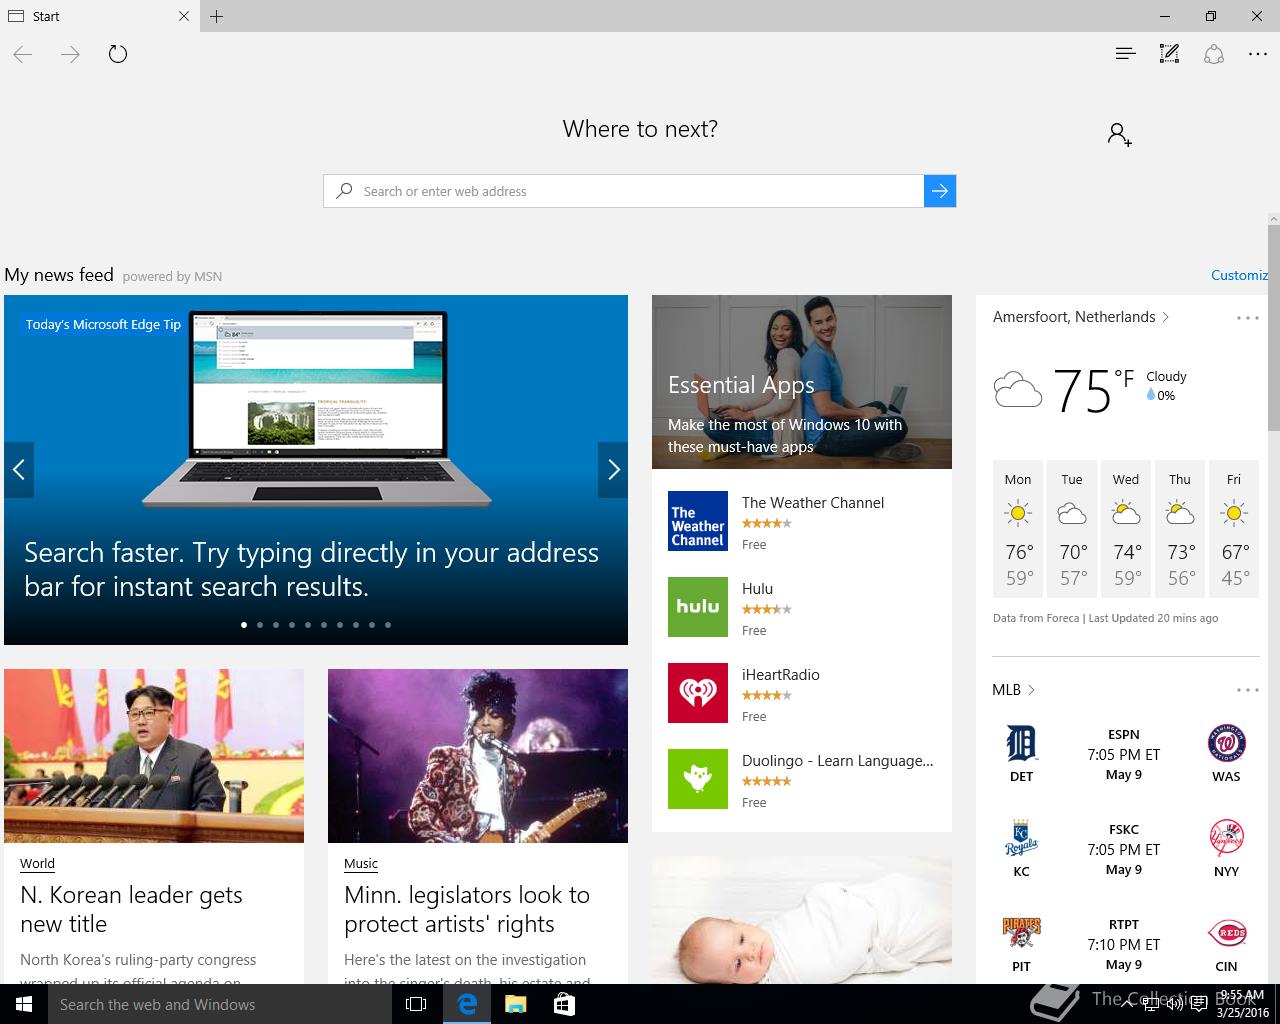This screenshot has height=1024, width=1280.
Task: Click the add account person icon
Action: click(1119, 134)
